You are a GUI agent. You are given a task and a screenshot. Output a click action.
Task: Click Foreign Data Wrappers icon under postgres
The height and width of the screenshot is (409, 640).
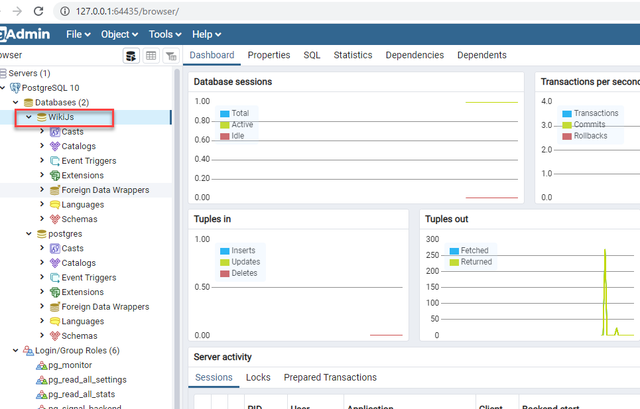(x=55, y=307)
